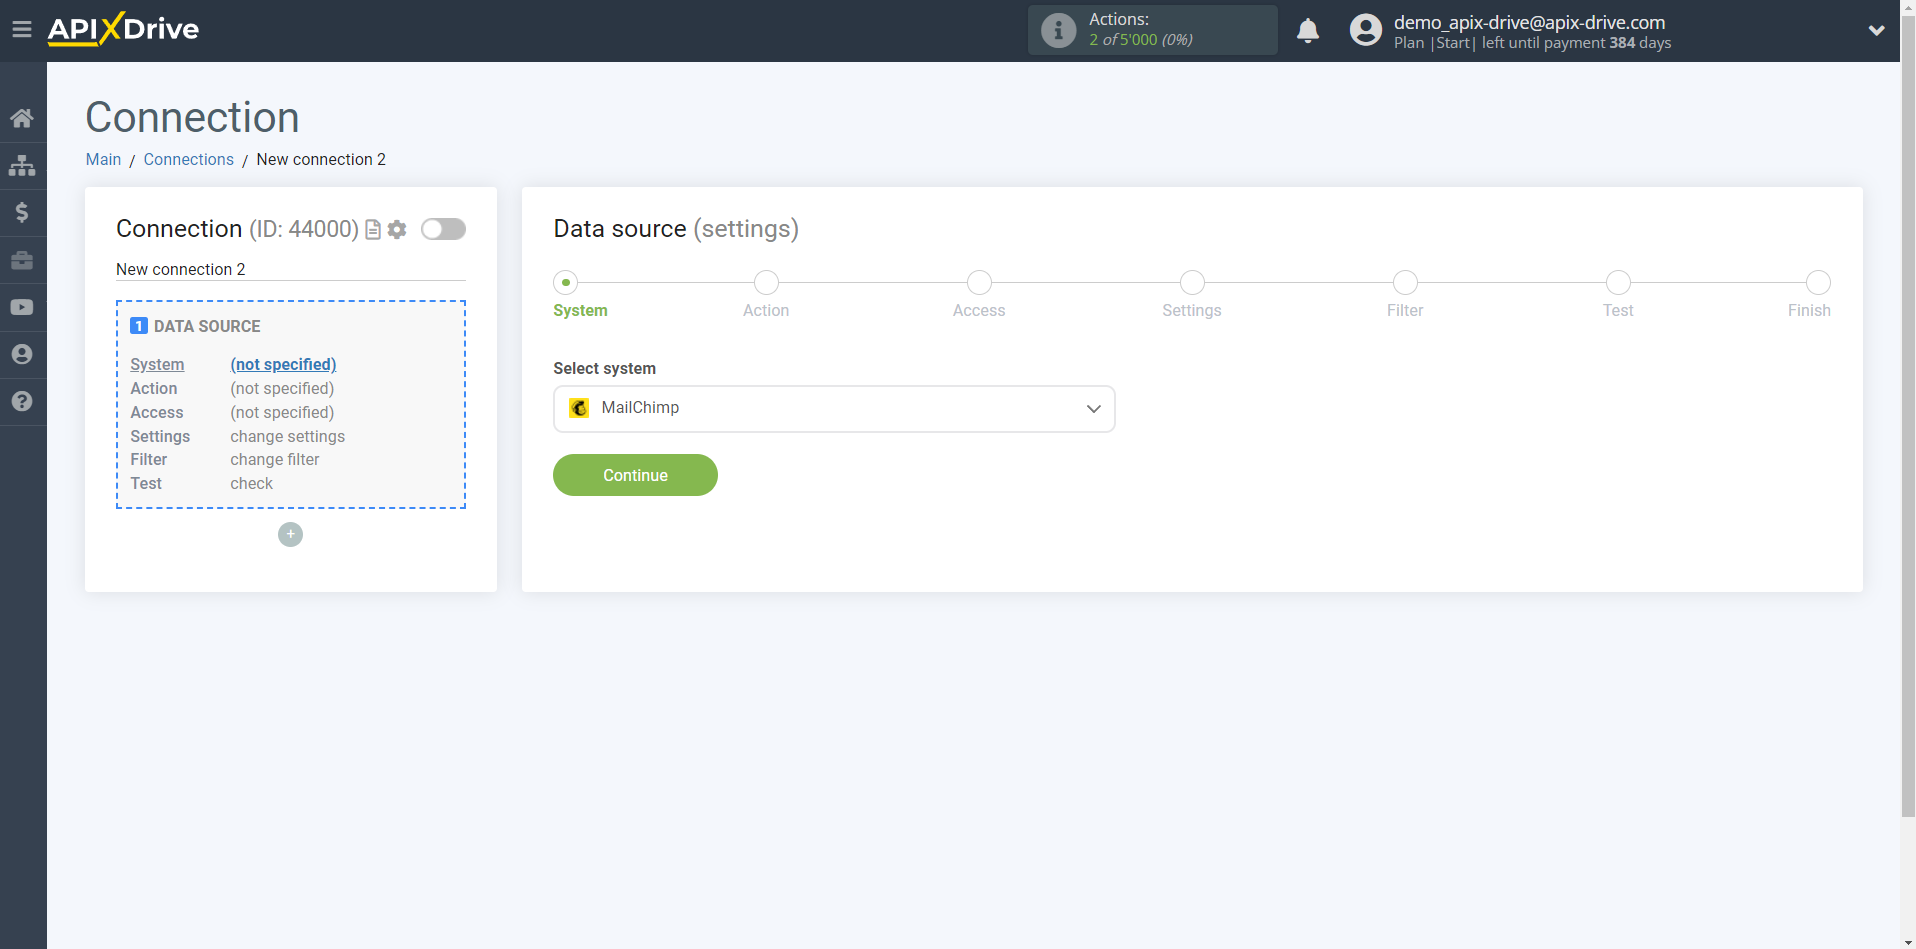
Task: Click the account avatar icon
Action: click(x=1365, y=30)
